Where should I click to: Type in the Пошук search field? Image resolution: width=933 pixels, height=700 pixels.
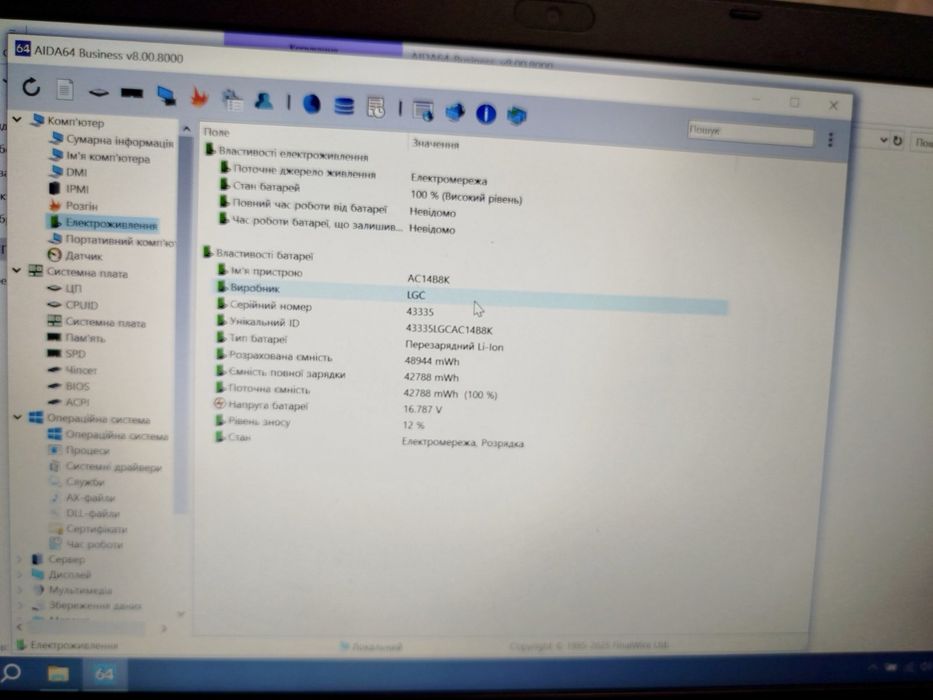[x=750, y=135]
